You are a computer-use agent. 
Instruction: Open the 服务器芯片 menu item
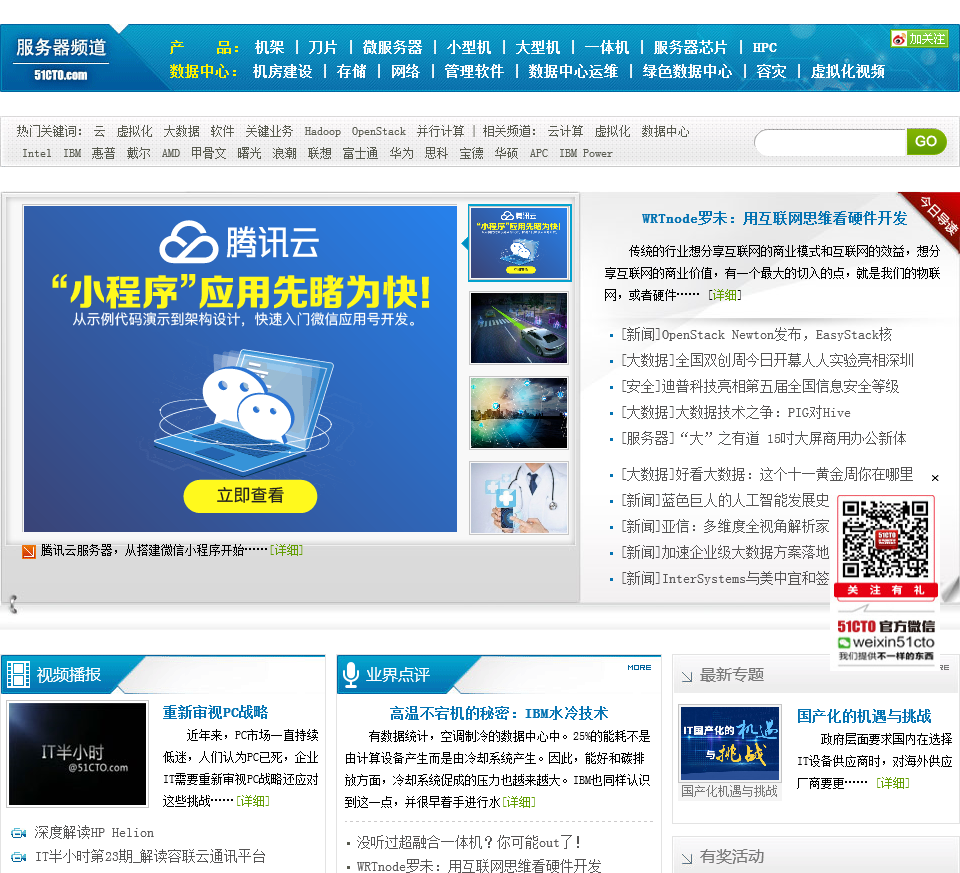[690, 47]
